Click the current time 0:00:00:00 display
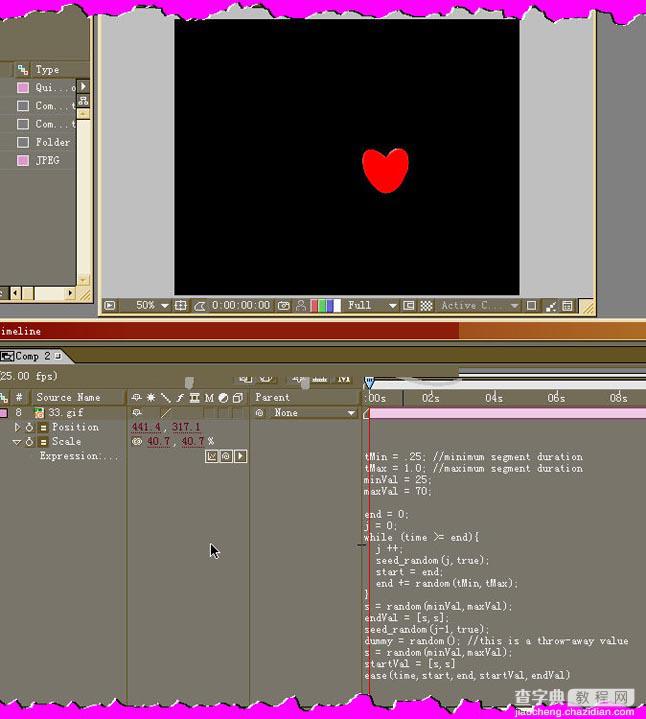The width and height of the screenshot is (646, 719). pyautogui.click(x=241, y=305)
